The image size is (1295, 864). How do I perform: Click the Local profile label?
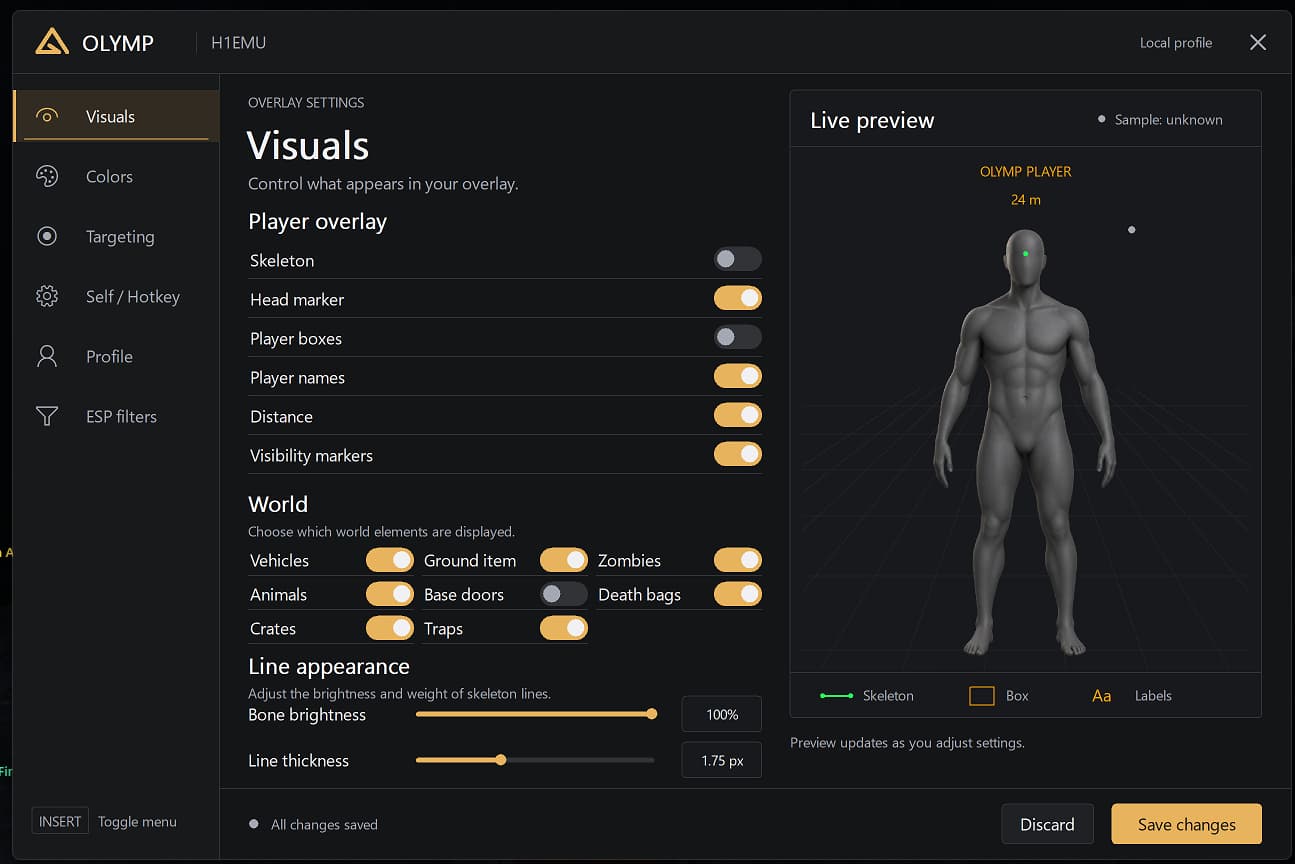(1176, 43)
